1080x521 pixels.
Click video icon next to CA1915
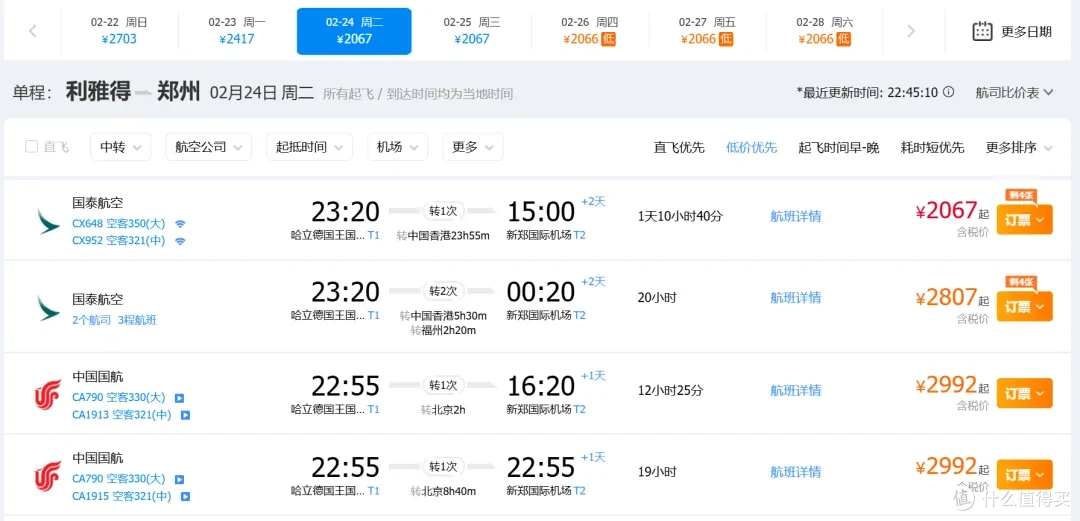pyautogui.click(x=185, y=496)
